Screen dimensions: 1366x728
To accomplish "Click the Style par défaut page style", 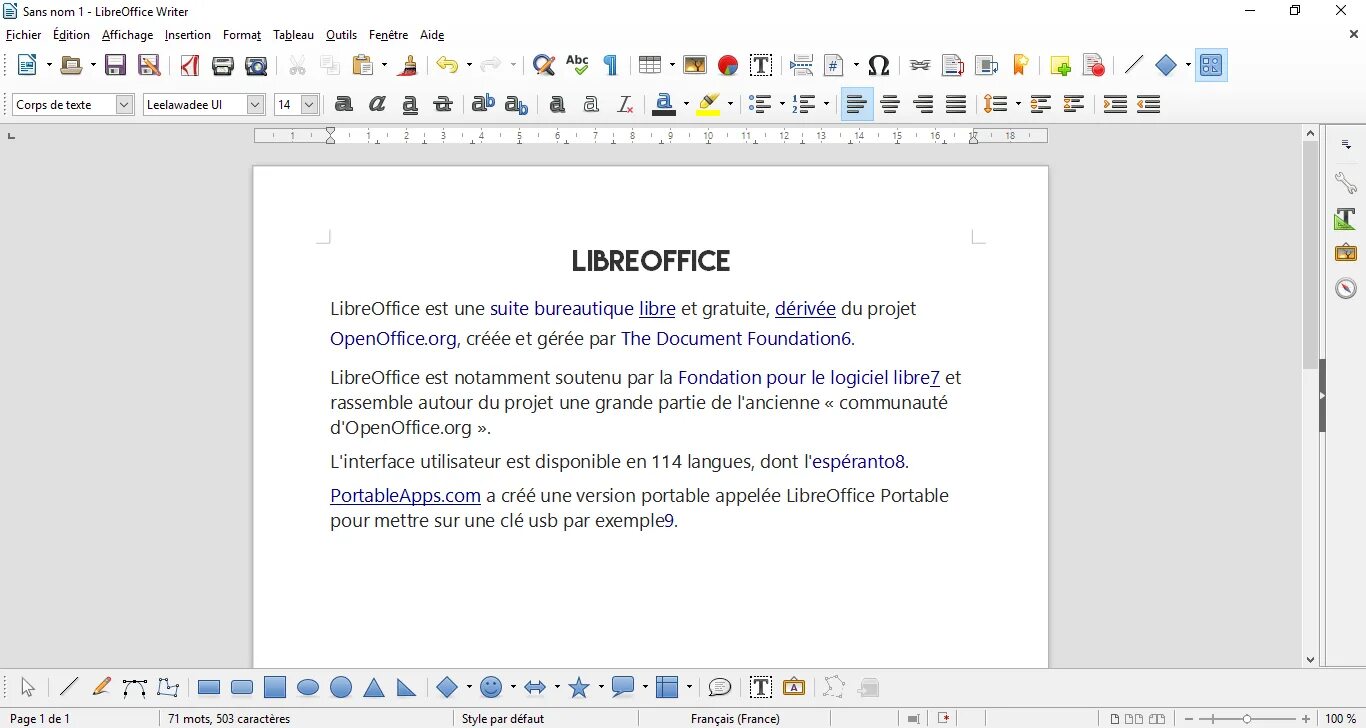I will (503, 718).
